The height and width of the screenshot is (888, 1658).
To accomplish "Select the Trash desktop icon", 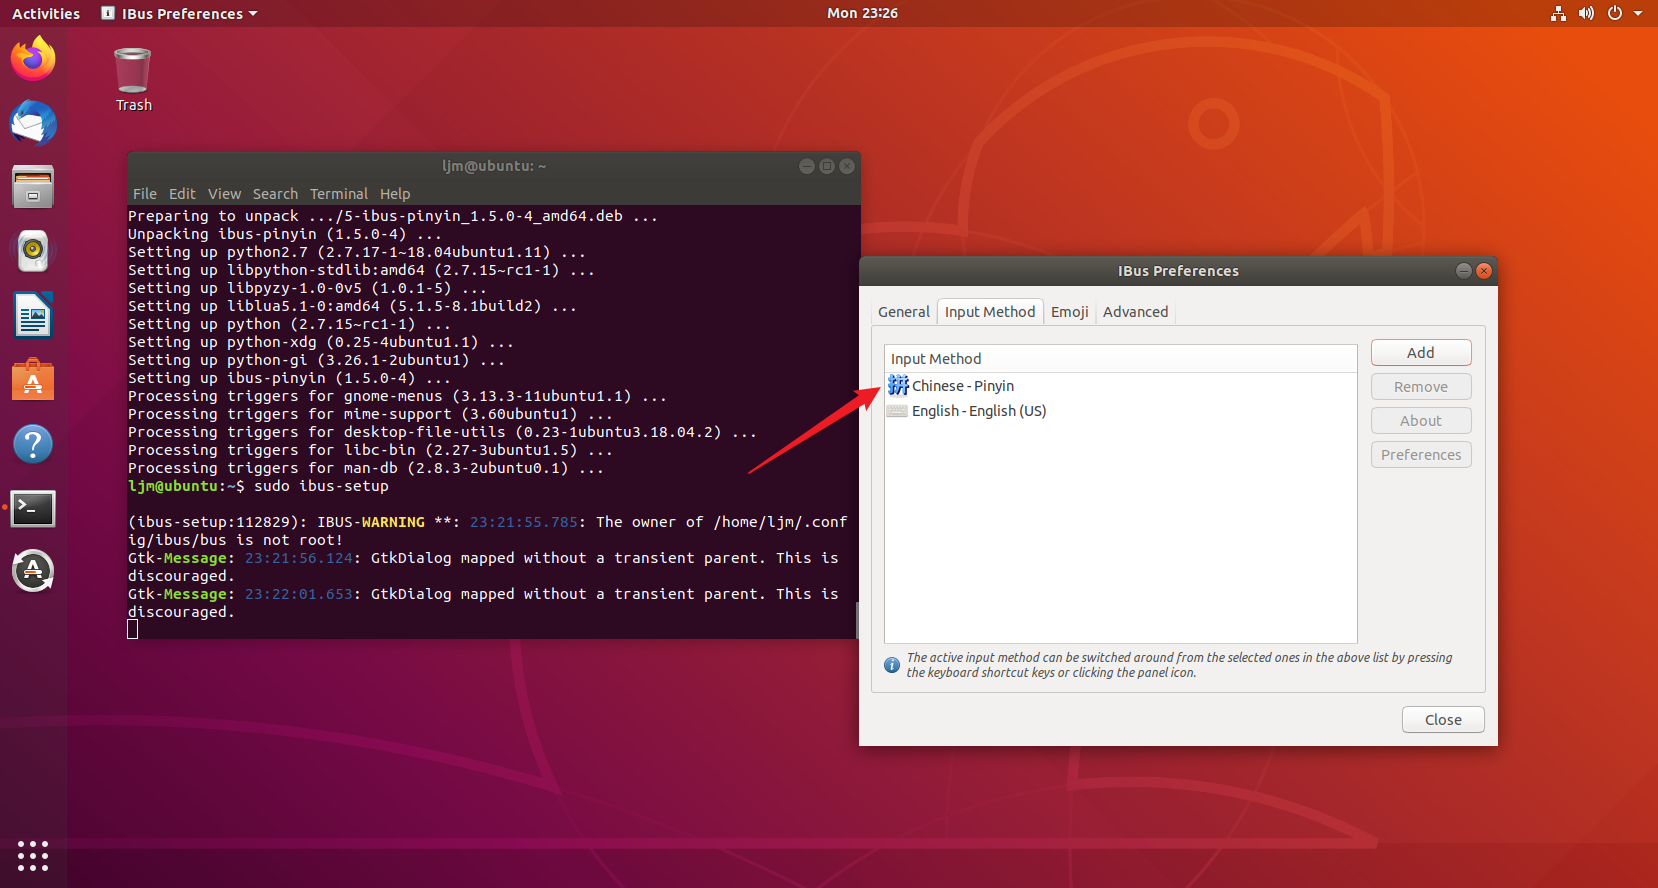I will 133,80.
